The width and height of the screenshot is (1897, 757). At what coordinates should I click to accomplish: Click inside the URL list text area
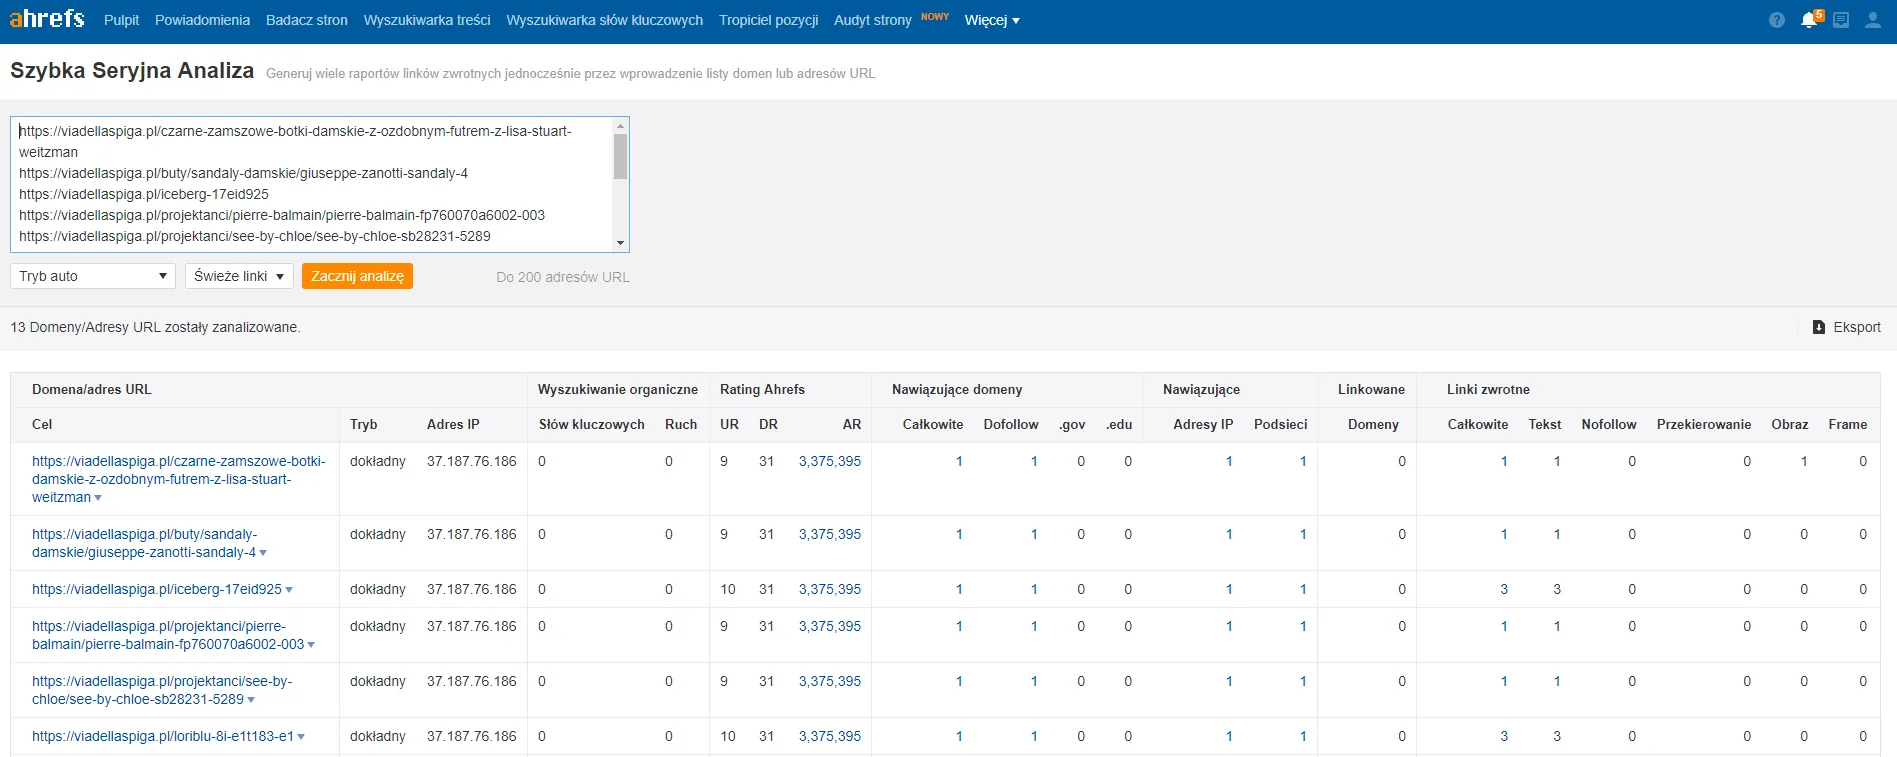click(311, 184)
